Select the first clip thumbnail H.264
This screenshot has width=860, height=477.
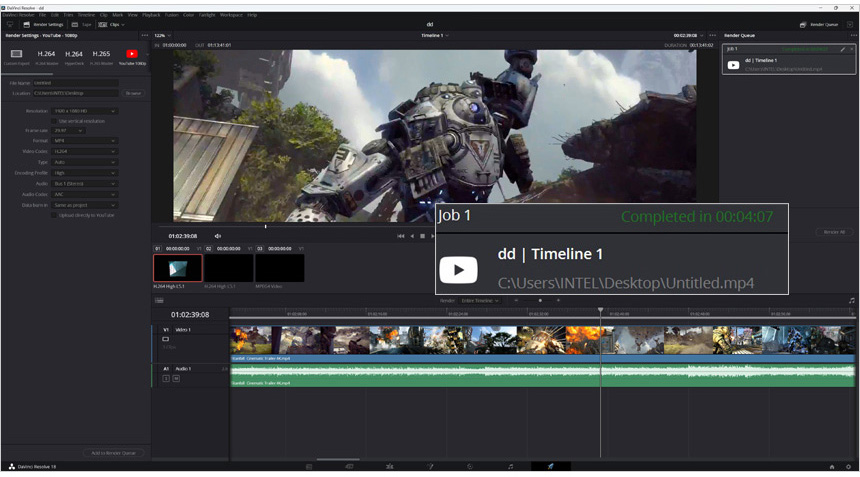tap(178, 268)
